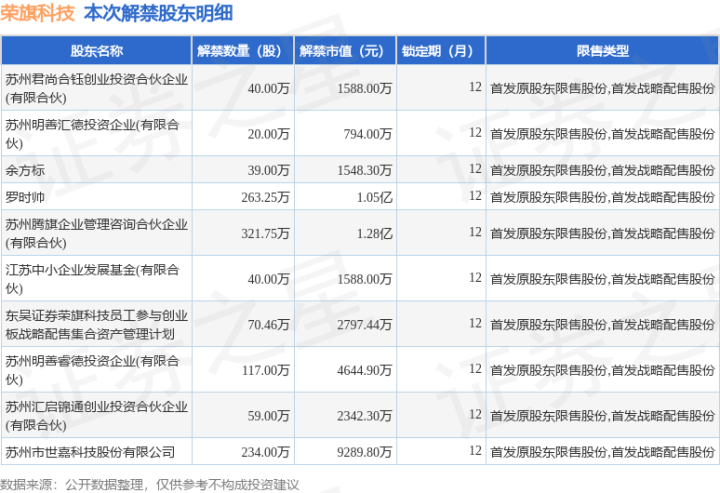Click the 解禁数量（股） column header

click(x=243, y=50)
